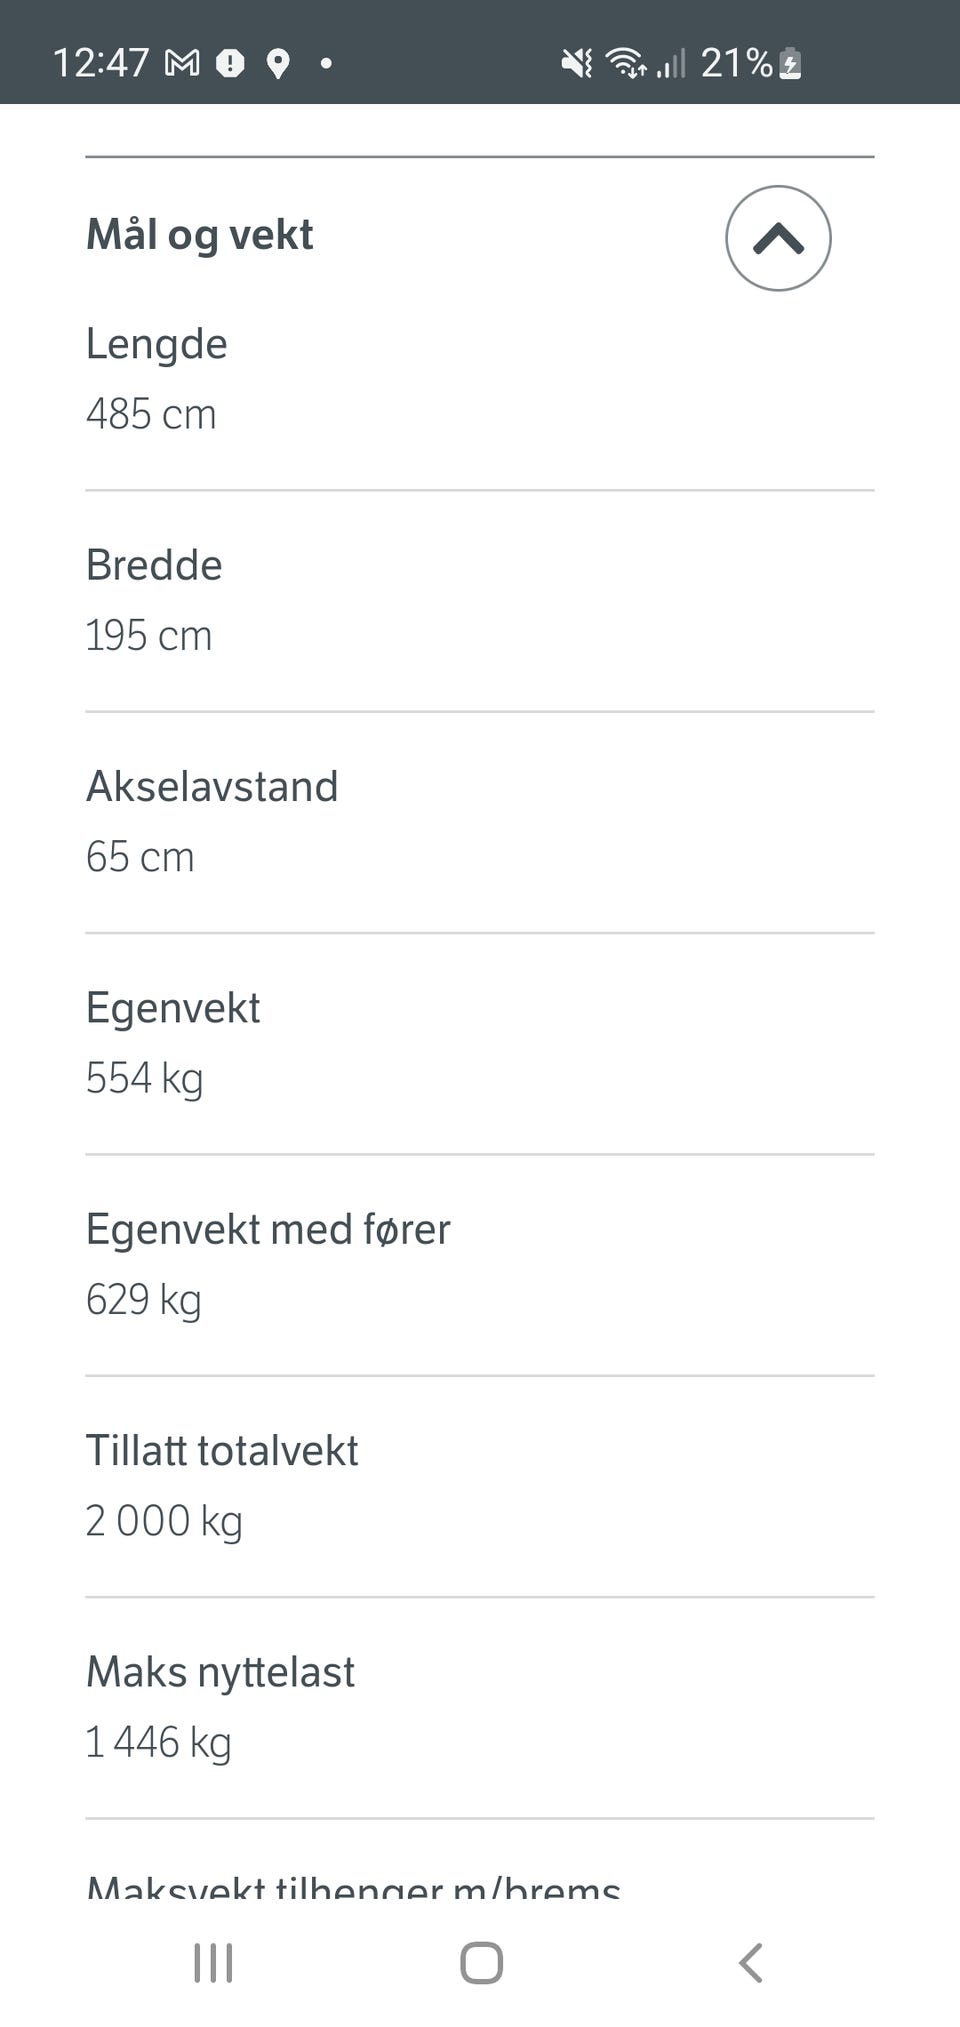This screenshot has width=960, height=2027.
Task: Select Egenvekt med fører 629 kg
Action: (x=480, y=1264)
